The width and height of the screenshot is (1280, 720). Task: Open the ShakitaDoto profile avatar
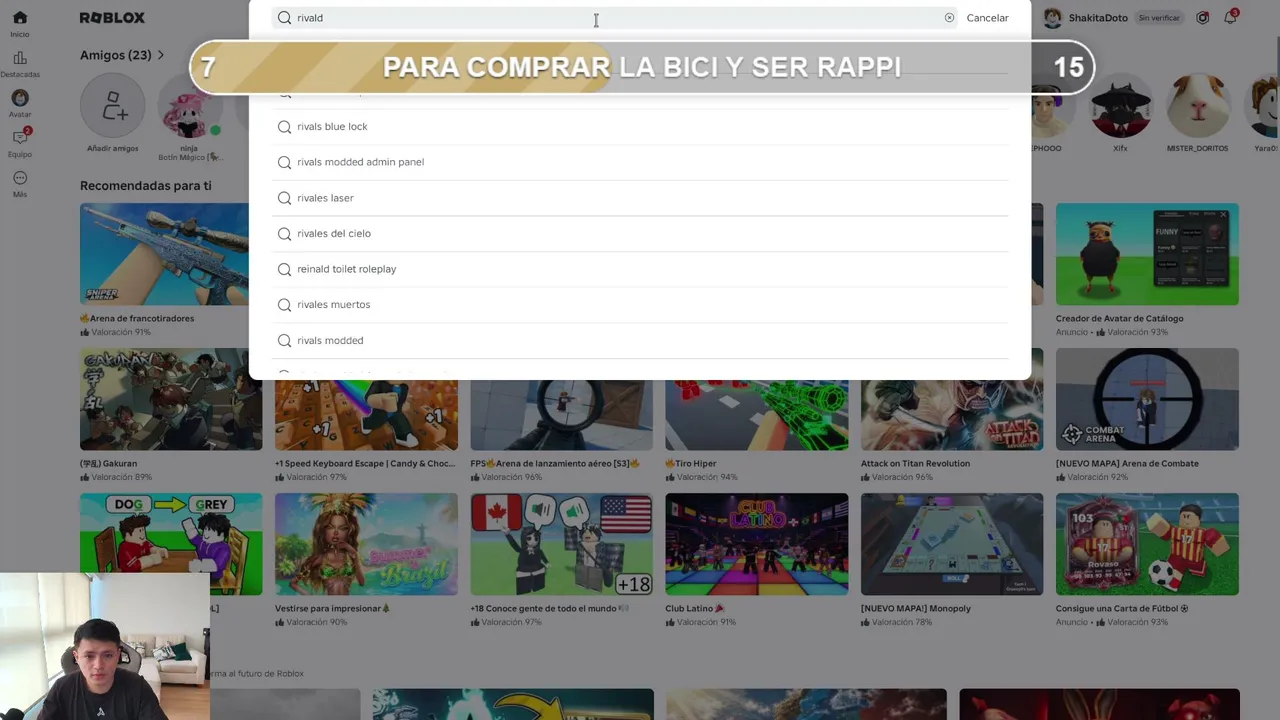click(x=1053, y=18)
